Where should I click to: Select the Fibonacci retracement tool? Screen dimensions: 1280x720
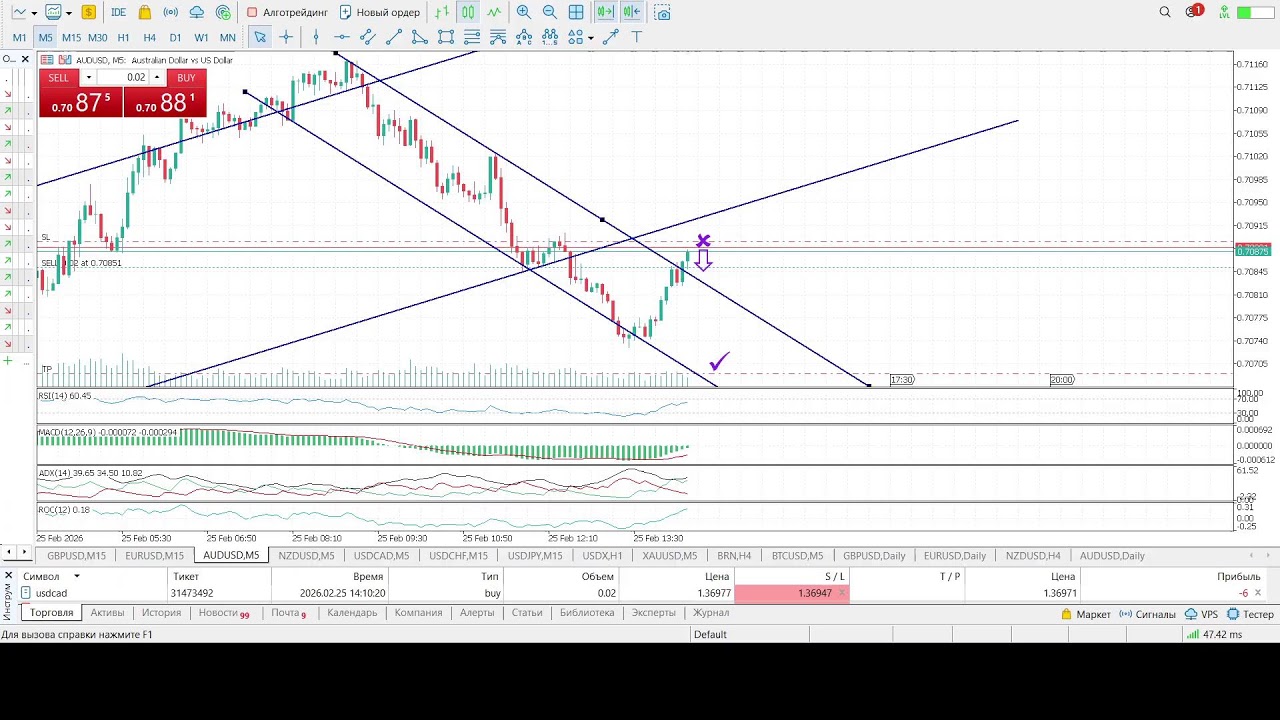click(x=472, y=37)
